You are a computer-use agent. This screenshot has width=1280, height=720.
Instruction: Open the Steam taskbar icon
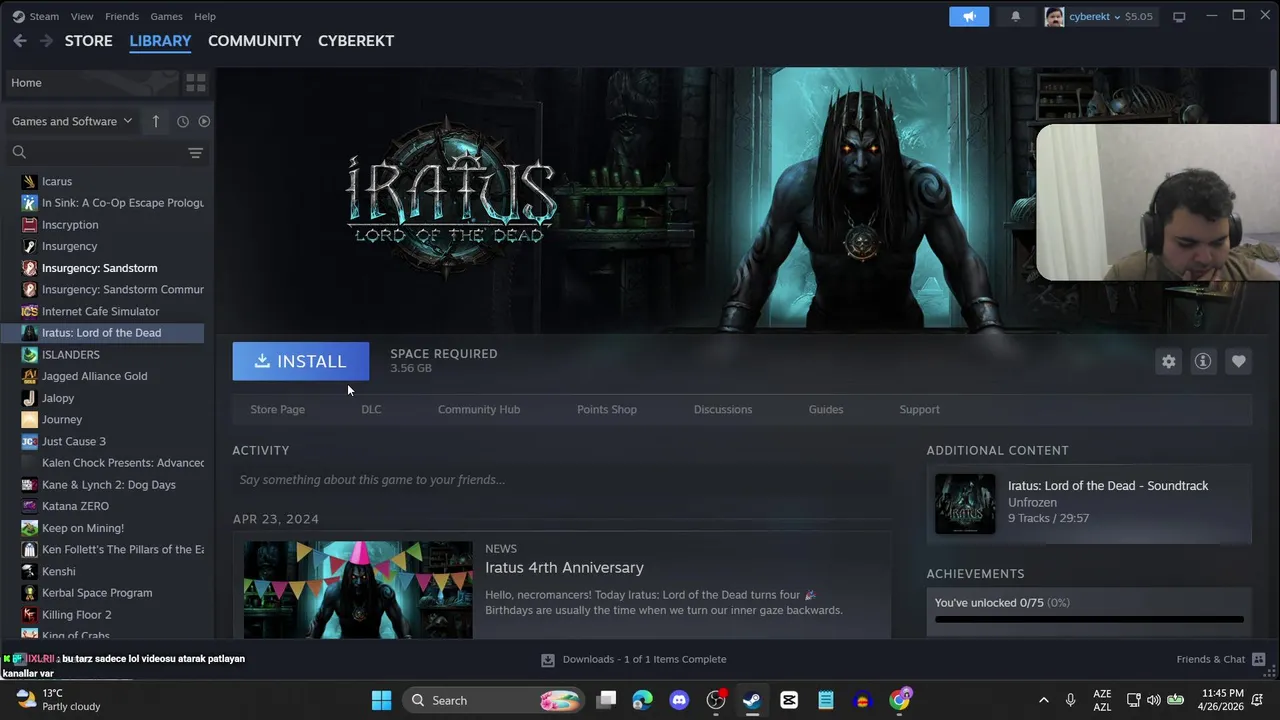[x=752, y=700]
